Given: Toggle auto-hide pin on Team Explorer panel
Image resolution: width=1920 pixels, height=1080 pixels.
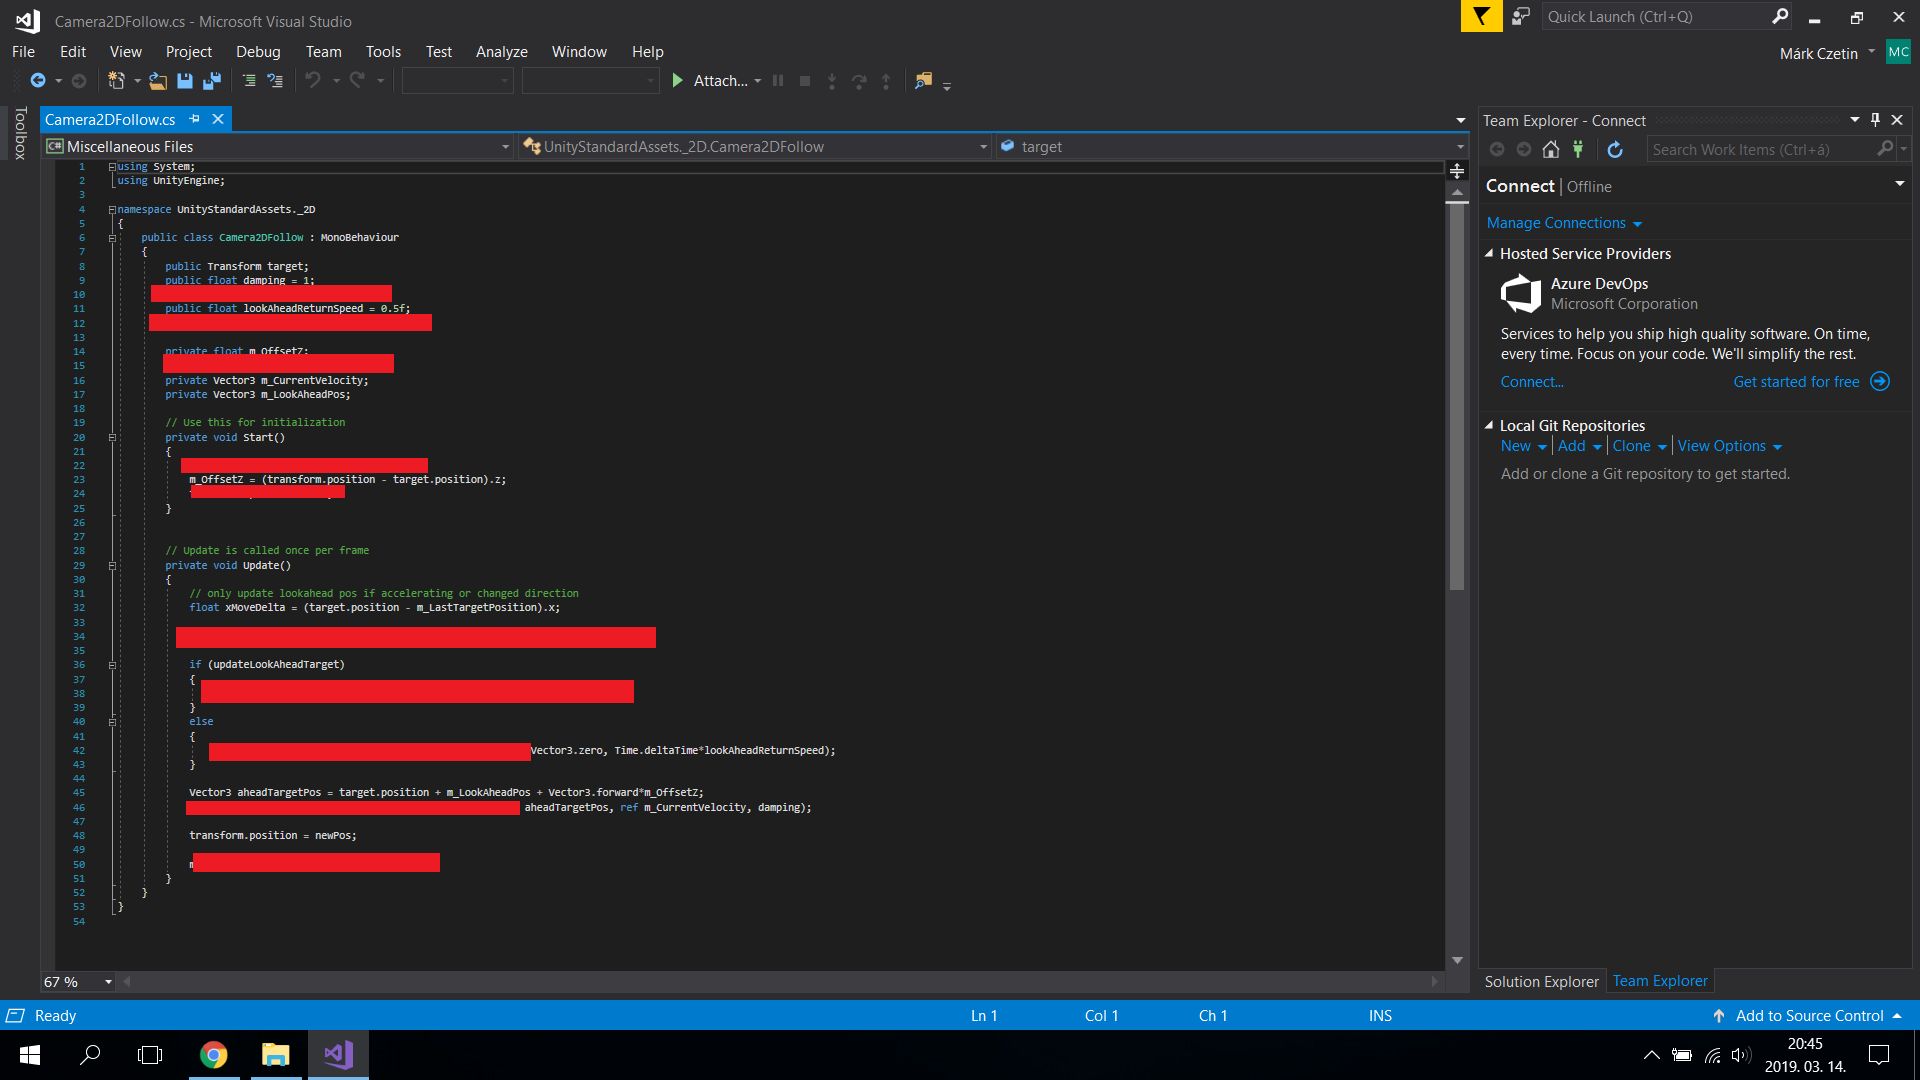Looking at the screenshot, I should point(1875,120).
